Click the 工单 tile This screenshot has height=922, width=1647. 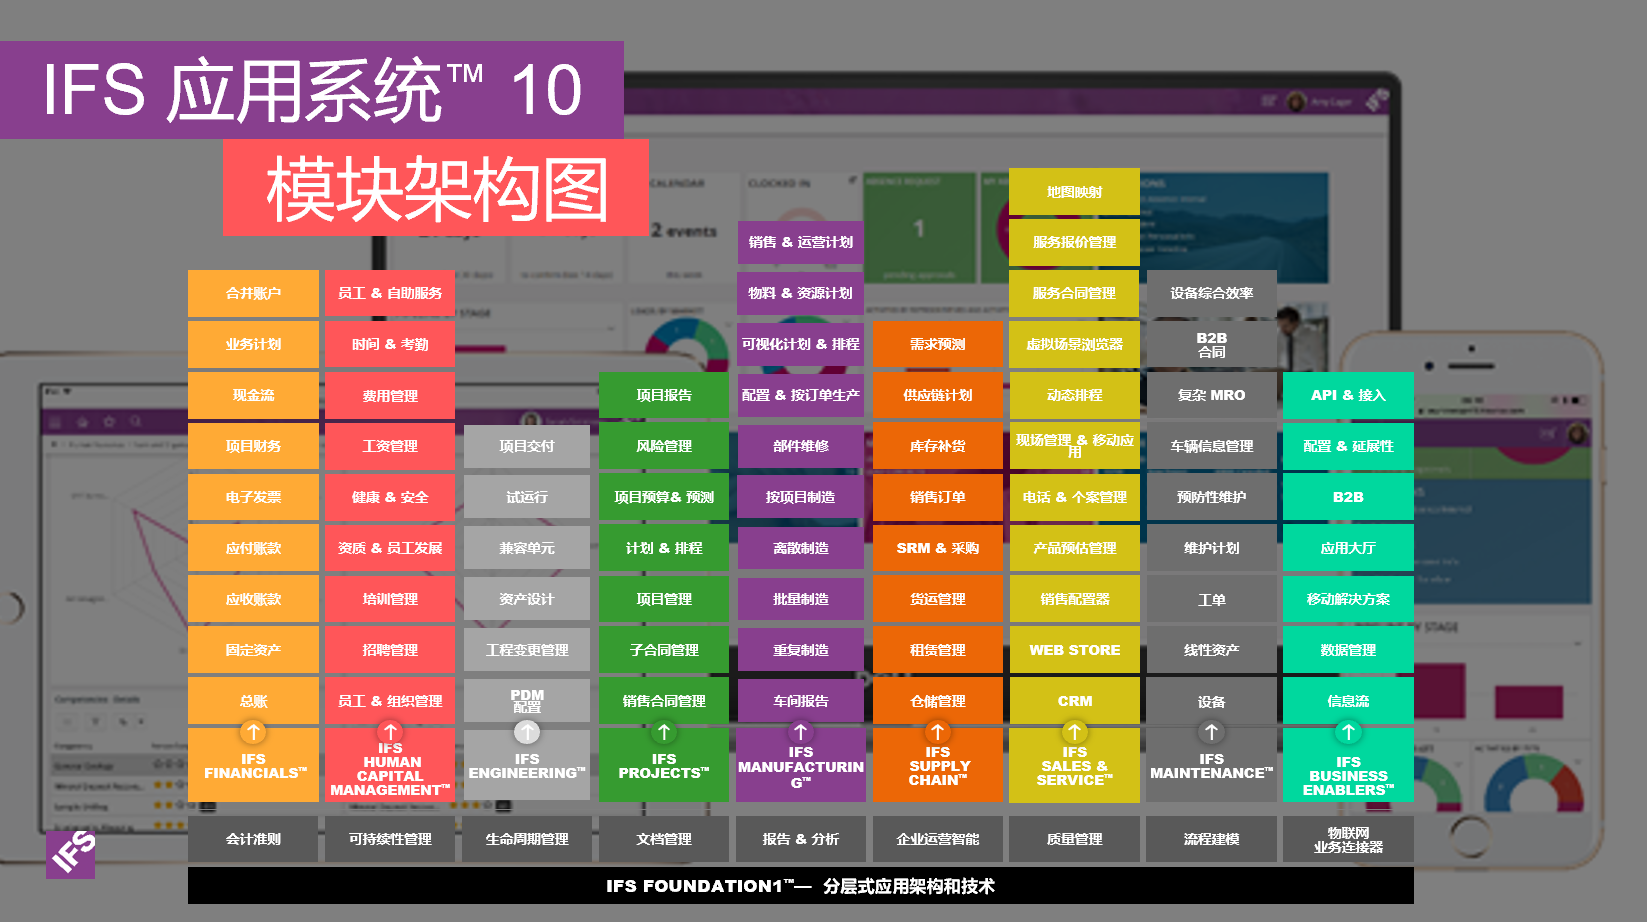click(x=1211, y=599)
